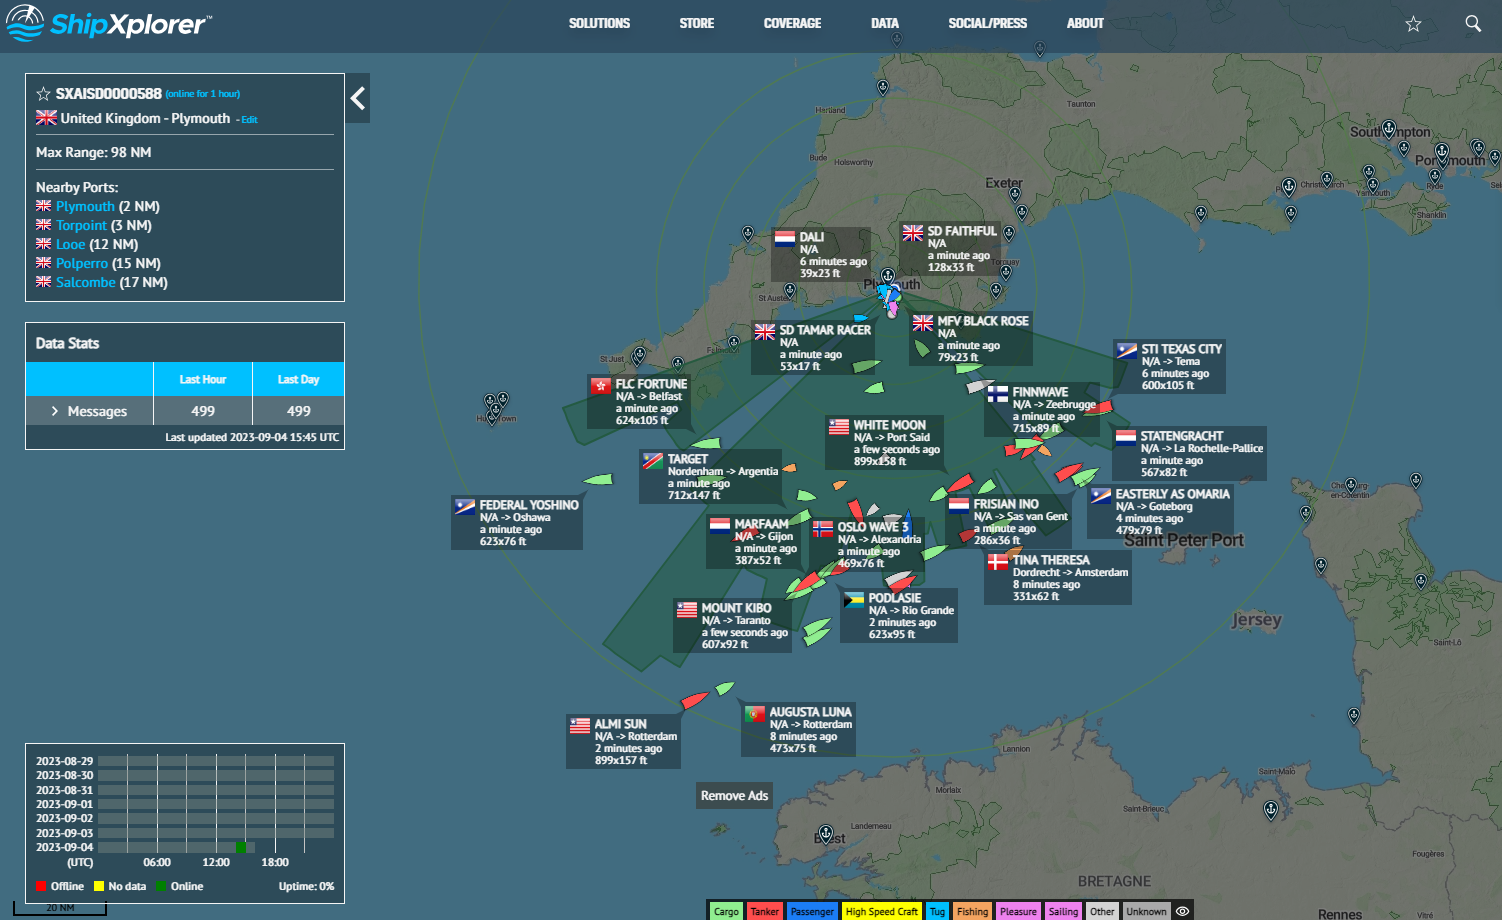Click the Exeter port anchor marker
The image size is (1502, 920).
(x=1017, y=192)
